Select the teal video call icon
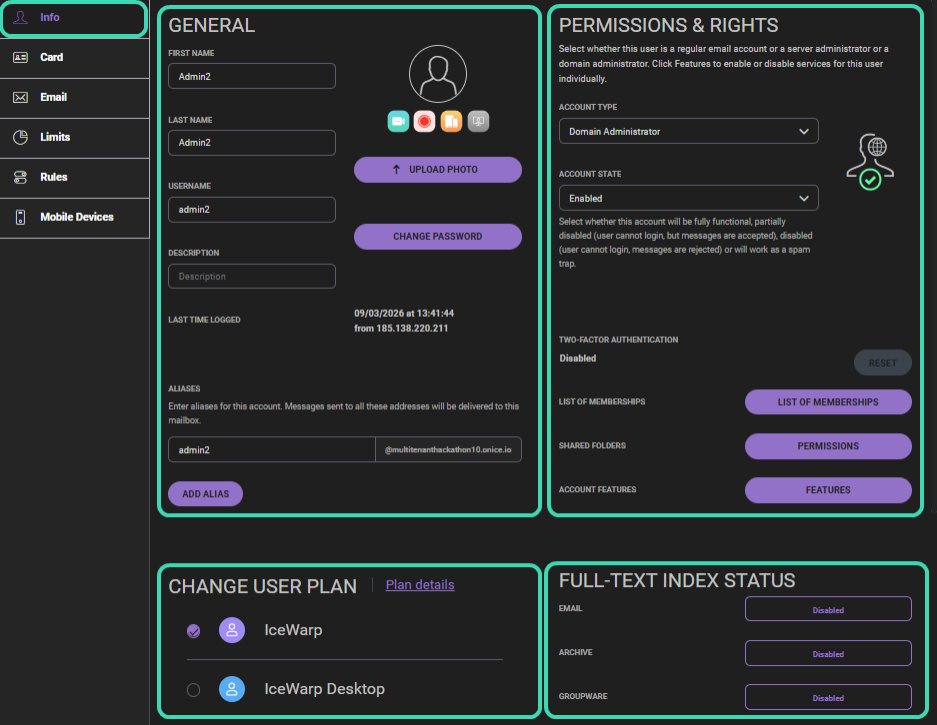 pyautogui.click(x=398, y=120)
